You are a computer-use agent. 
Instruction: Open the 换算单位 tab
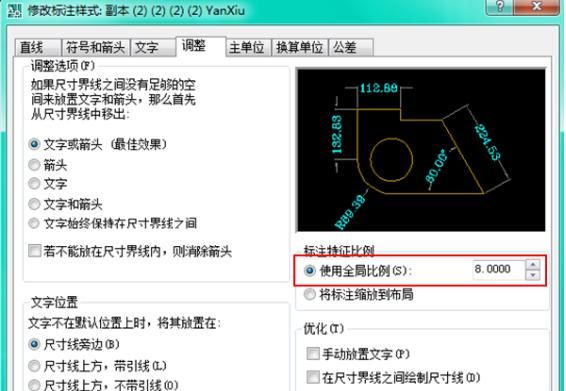pyautogui.click(x=300, y=47)
